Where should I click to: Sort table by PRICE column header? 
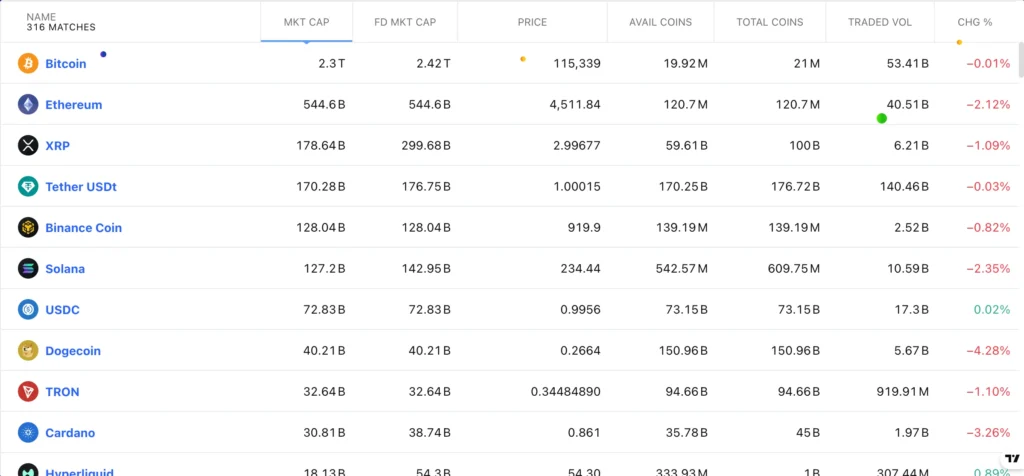tap(532, 22)
